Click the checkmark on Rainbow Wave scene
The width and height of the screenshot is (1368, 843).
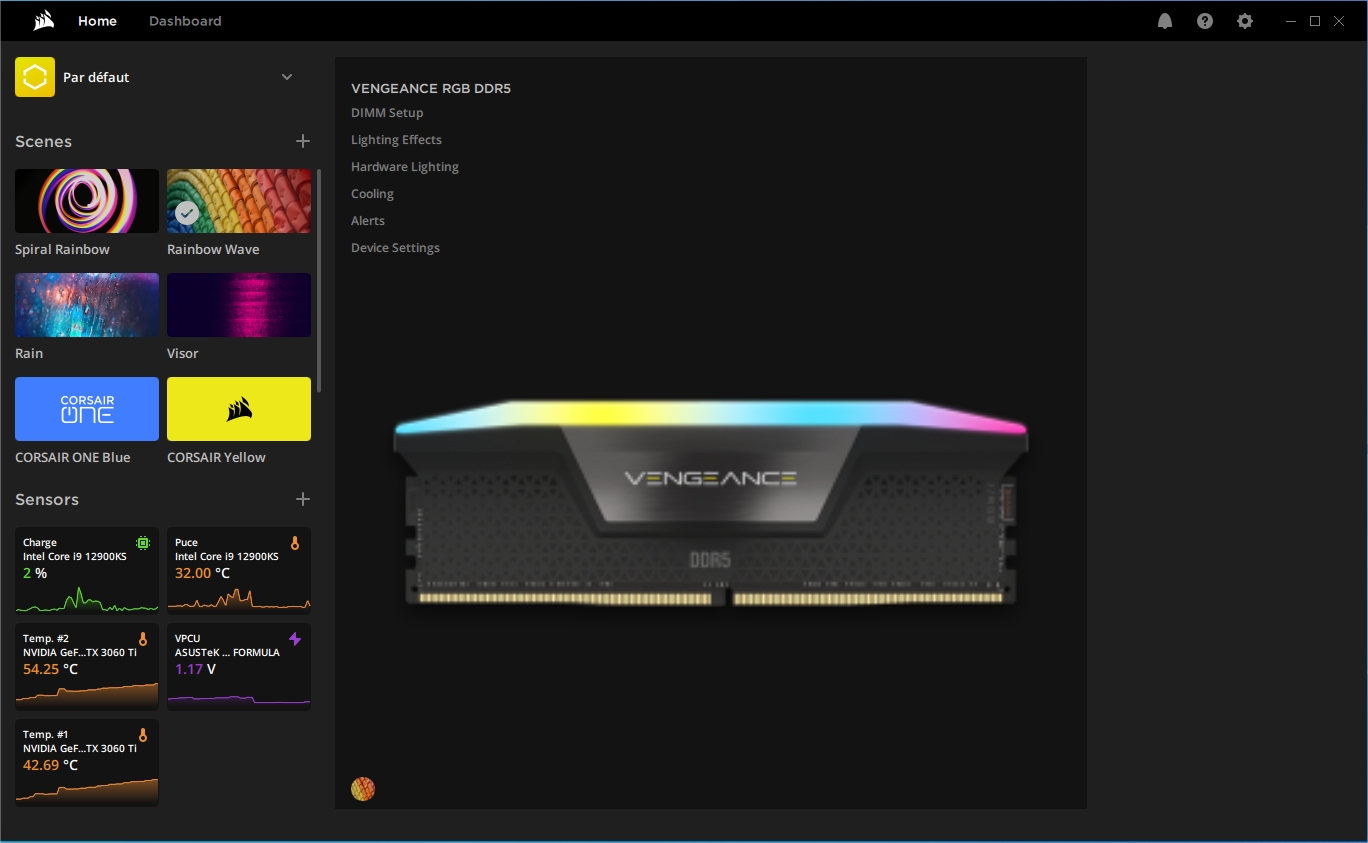pos(186,213)
